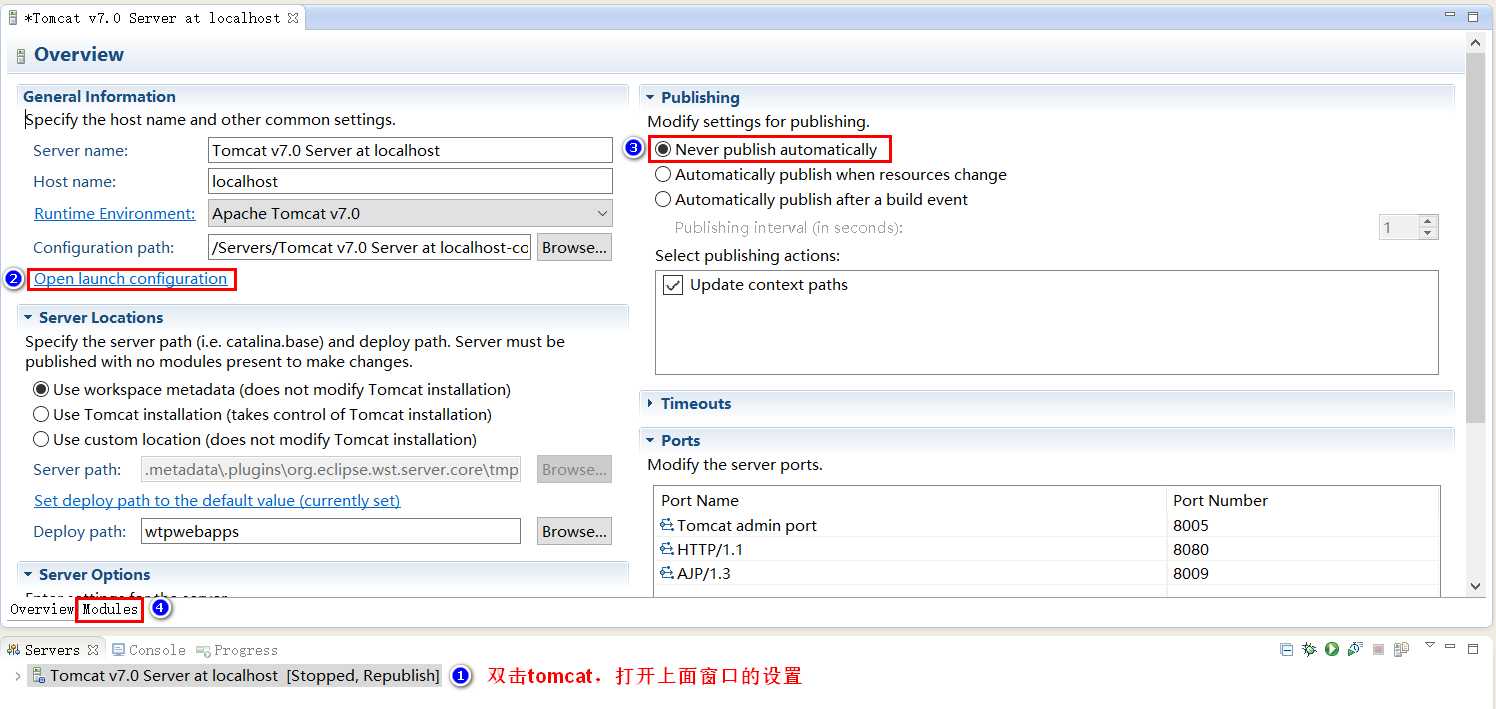Publish to the server icon
The width and height of the screenshot is (1496, 709).
tap(1401, 649)
